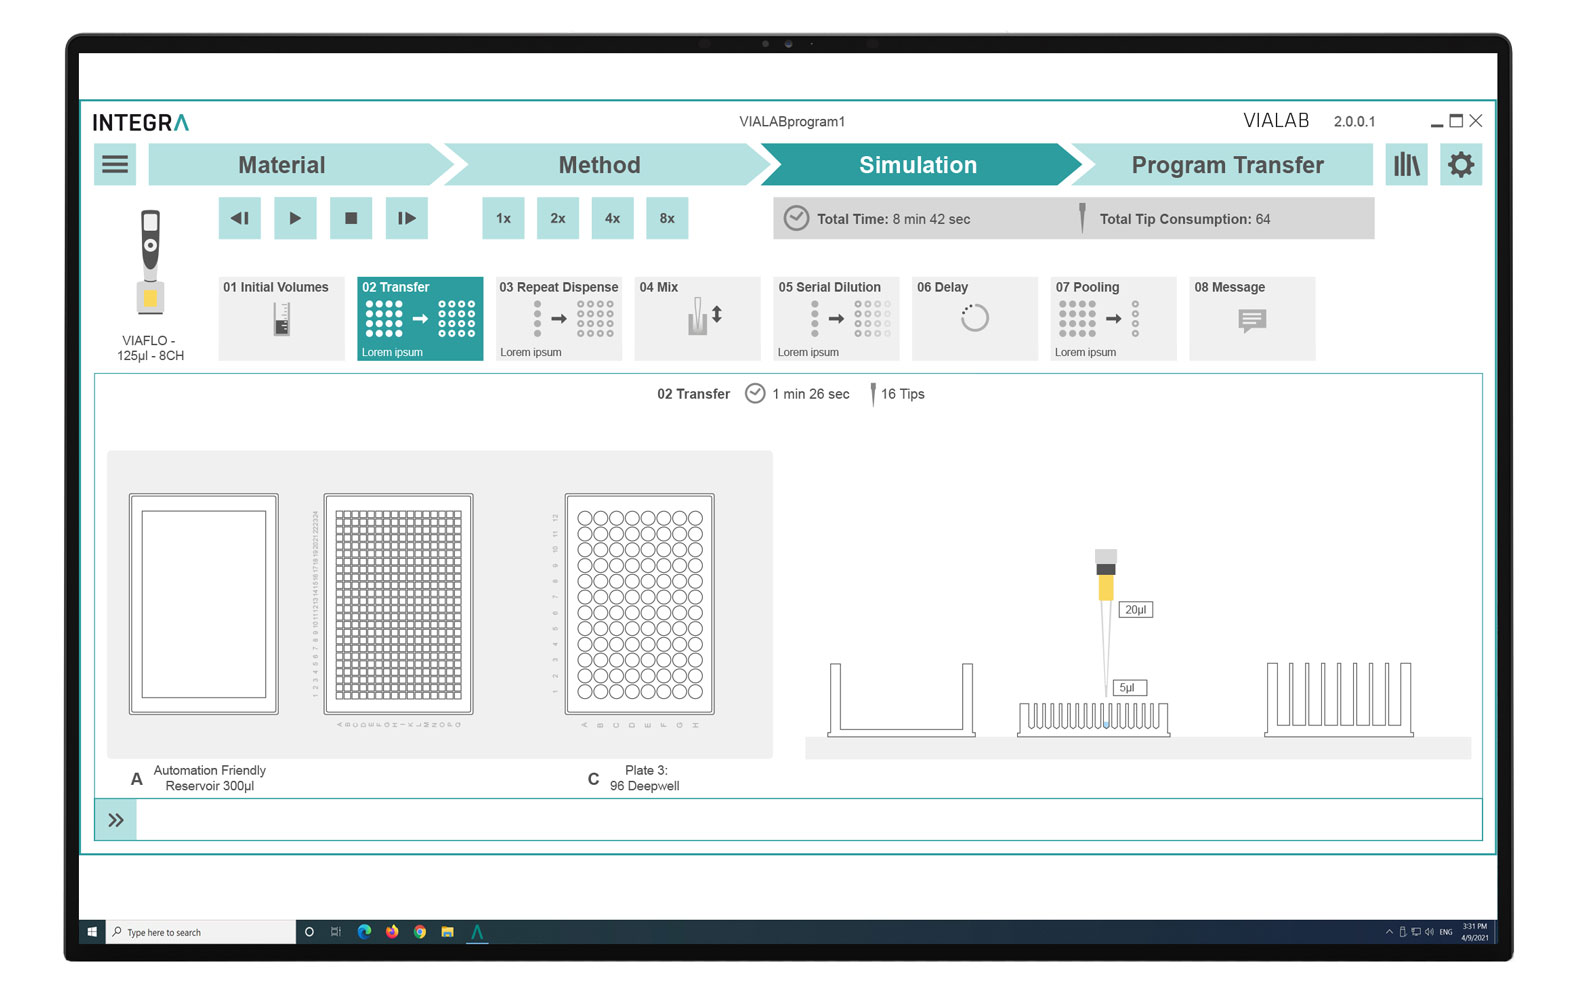Select the VIAFLO 125µl pipette icon
This screenshot has height=1000, width=1577.
[x=150, y=262]
